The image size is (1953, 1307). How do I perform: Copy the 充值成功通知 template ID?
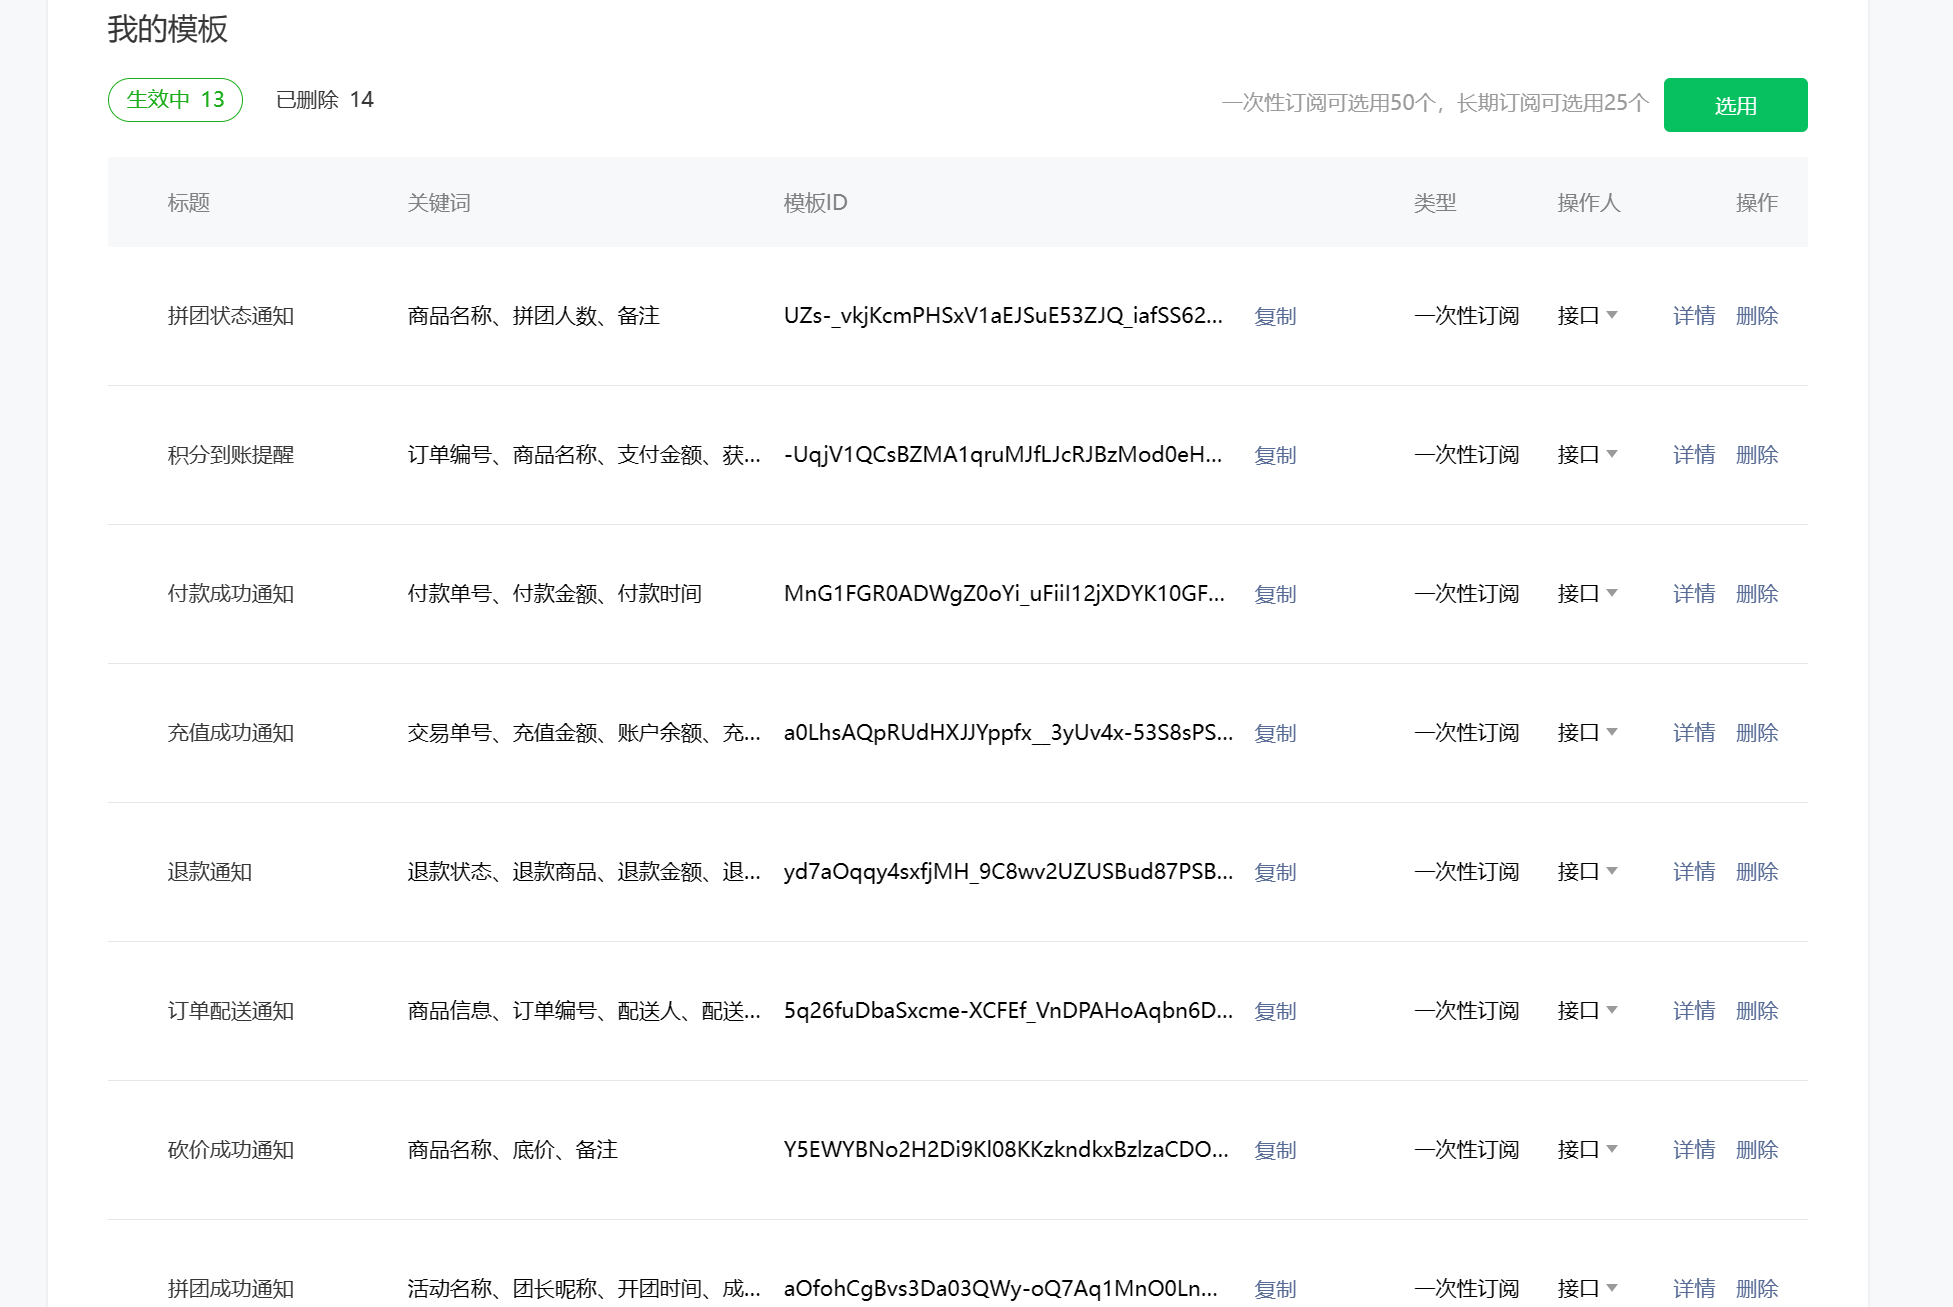[1275, 733]
